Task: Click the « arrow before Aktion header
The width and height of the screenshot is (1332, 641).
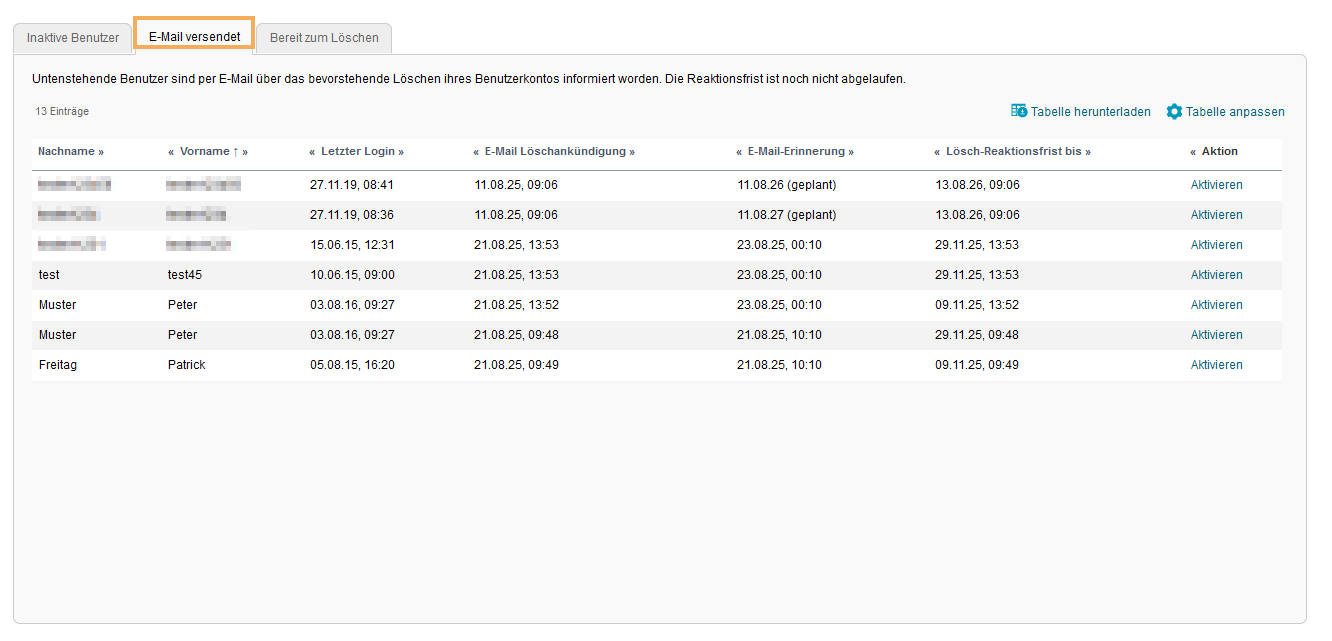Action: tap(1193, 152)
